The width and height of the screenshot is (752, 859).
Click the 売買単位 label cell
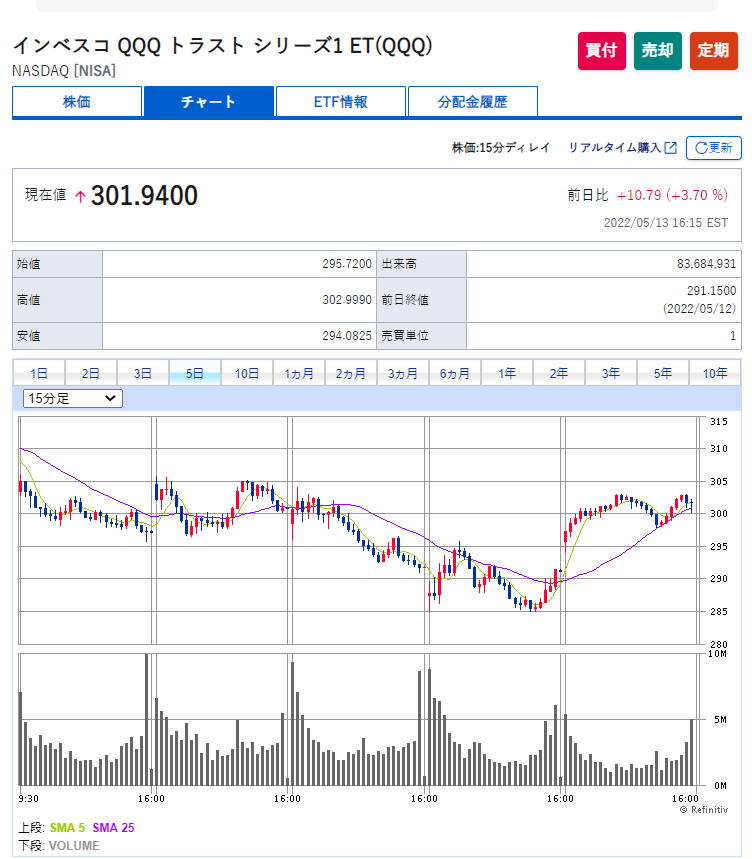point(421,336)
